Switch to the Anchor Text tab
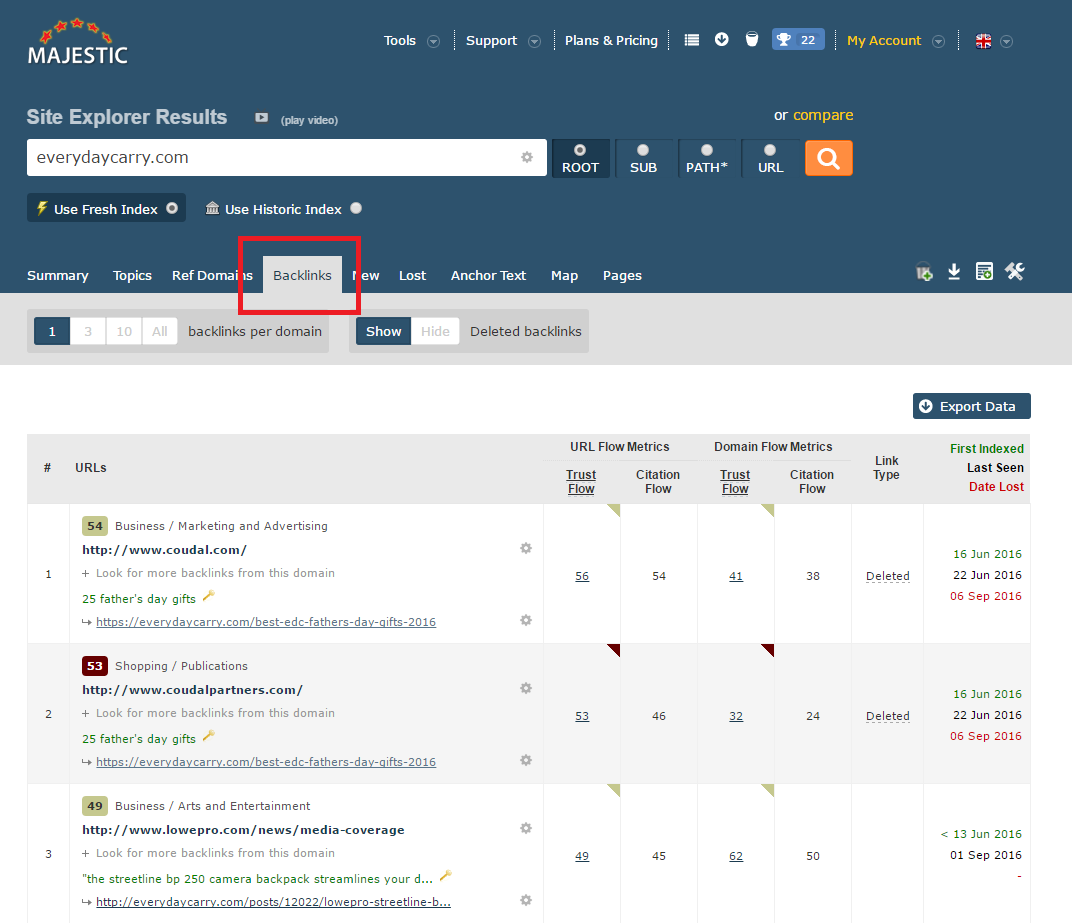Viewport: 1072px width, 923px height. pos(488,275)
